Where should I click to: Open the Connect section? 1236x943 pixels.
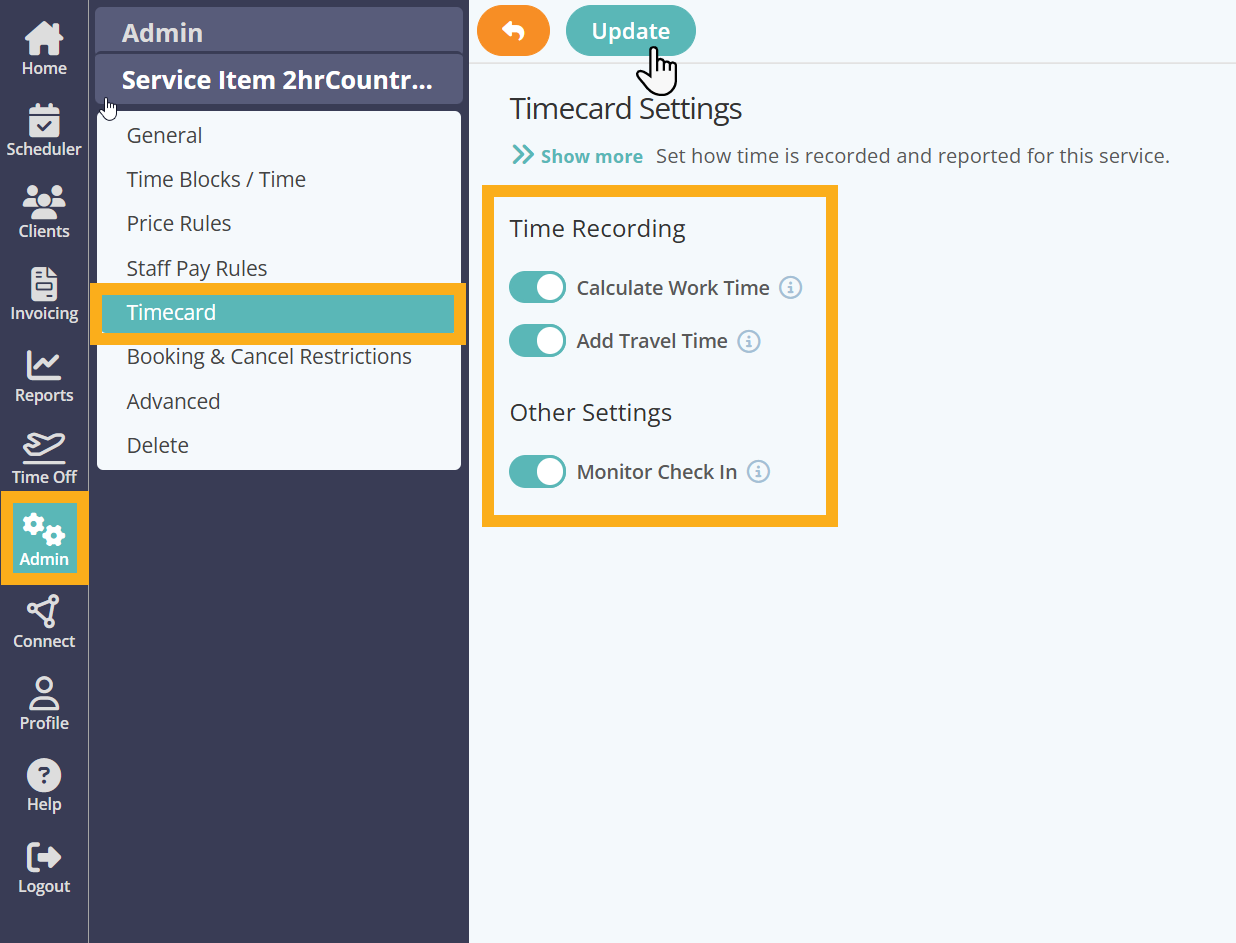pyautogui.click(x=44, y=620)
